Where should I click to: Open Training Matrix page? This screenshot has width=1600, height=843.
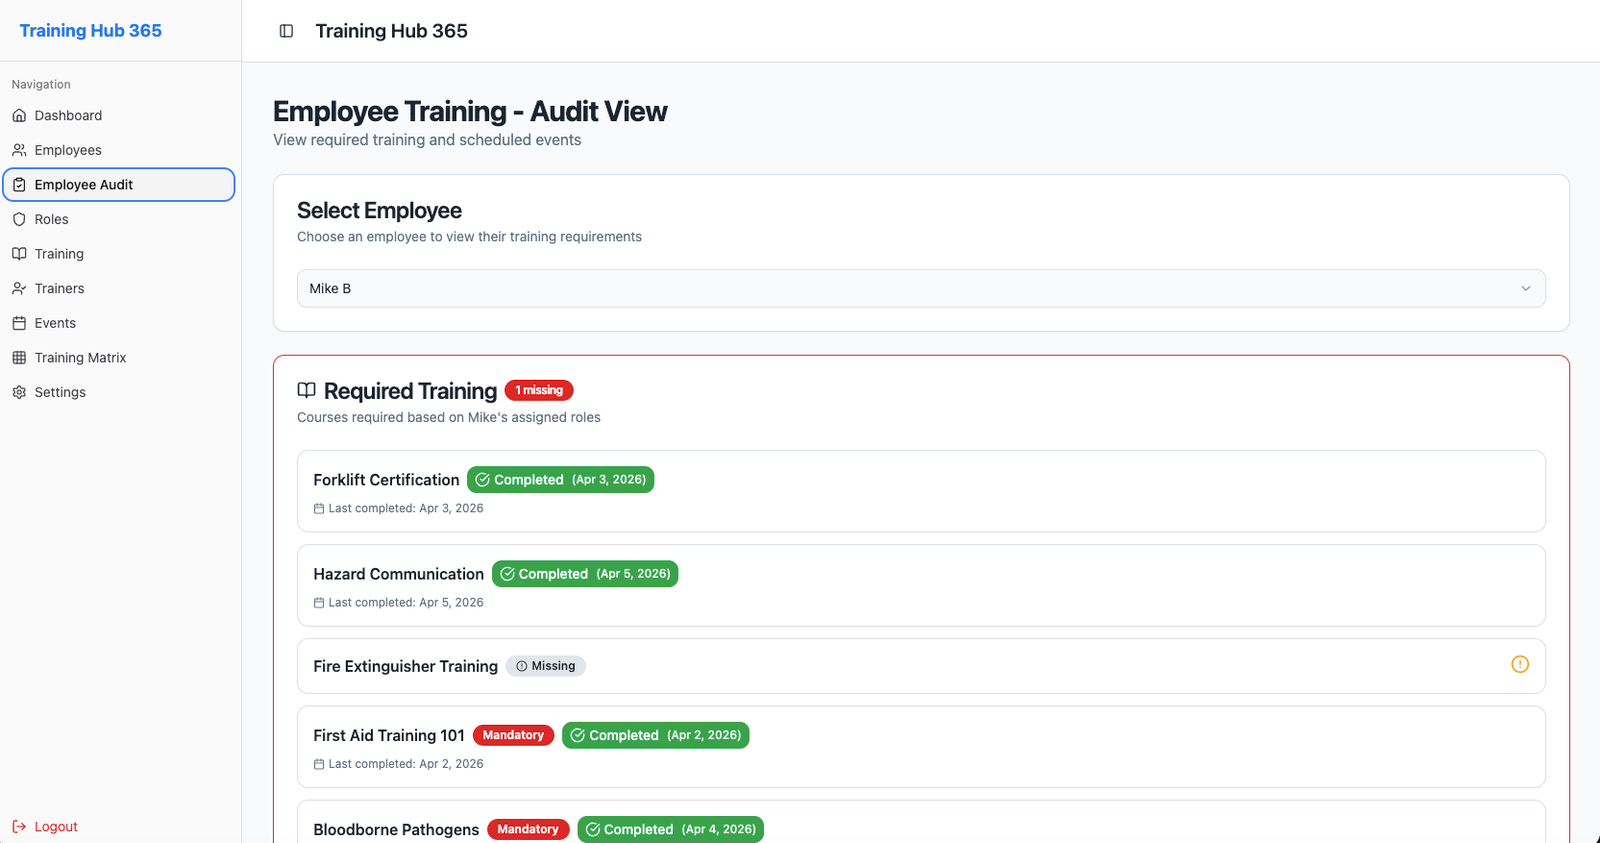click(x=119, y=358)
